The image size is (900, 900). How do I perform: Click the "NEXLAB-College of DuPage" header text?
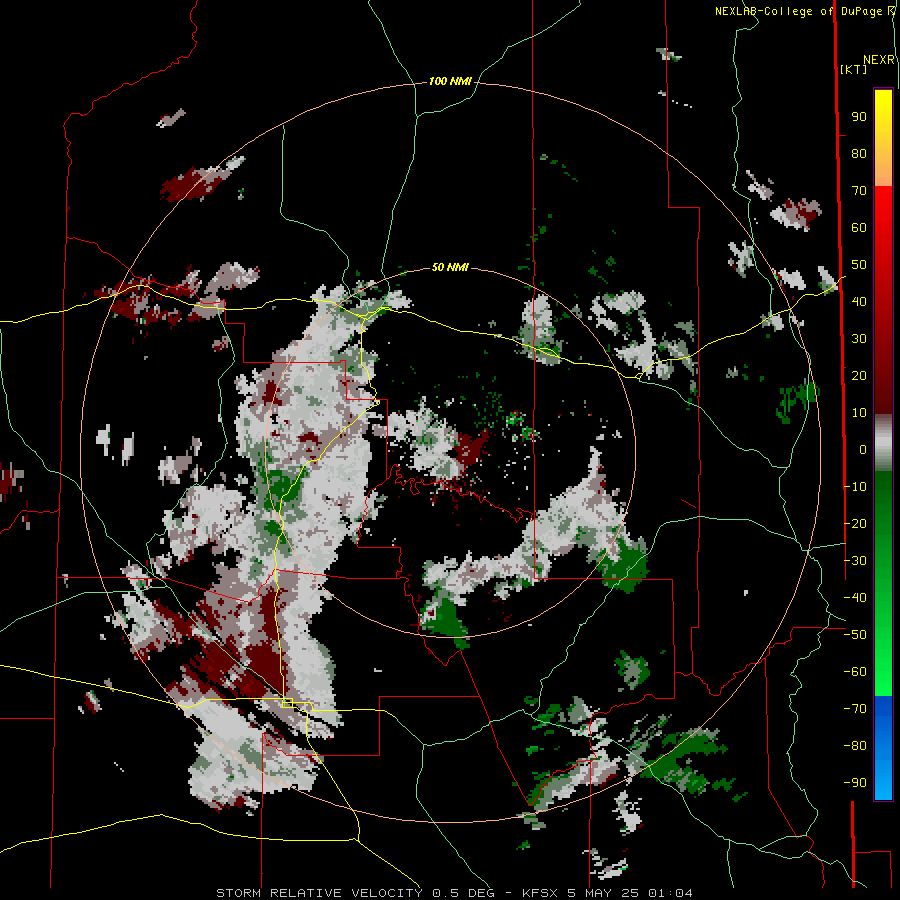[x=800, y=11]
